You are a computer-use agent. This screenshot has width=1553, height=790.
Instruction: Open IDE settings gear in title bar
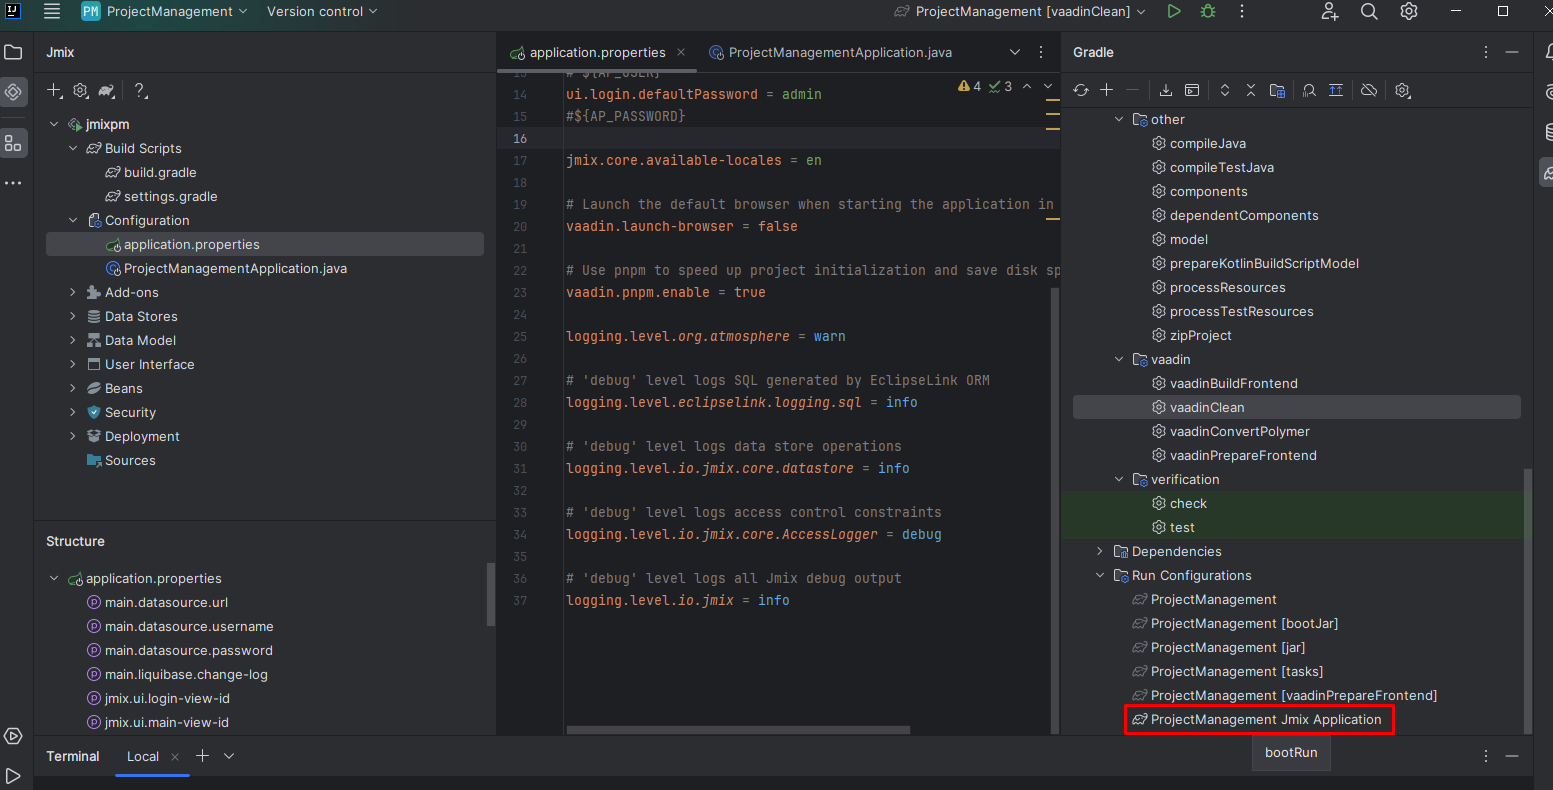point(1409,11)
